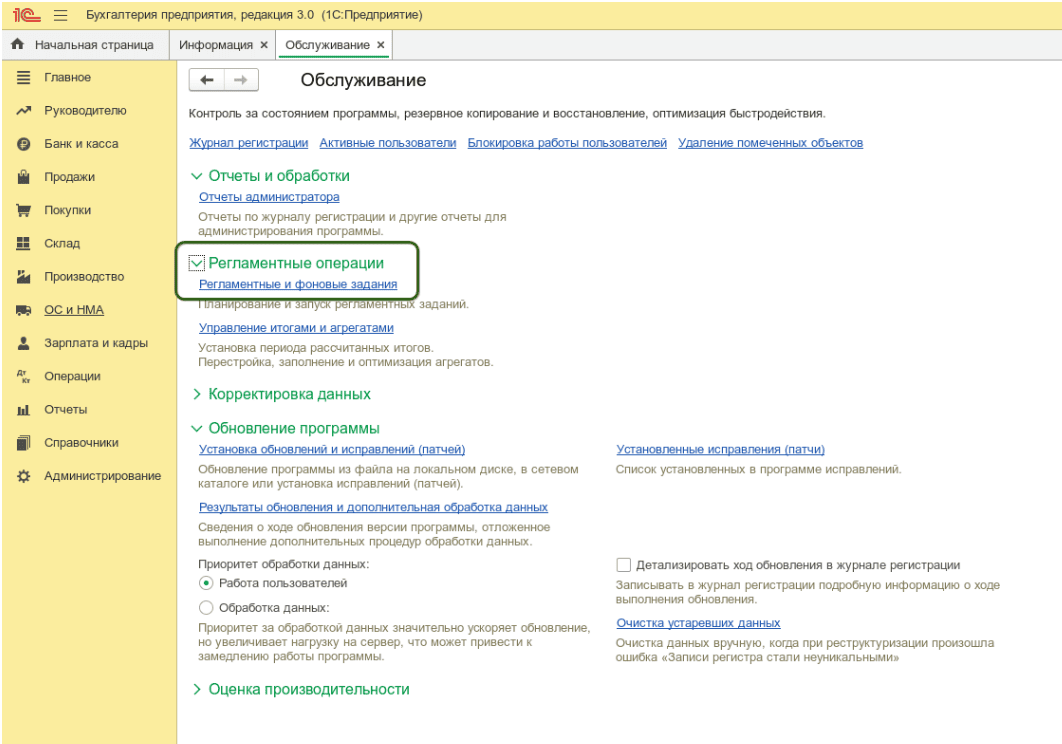Open the ОС и НМА section
The width and height of the screenshot is (1062, 744).
point(74,310)
